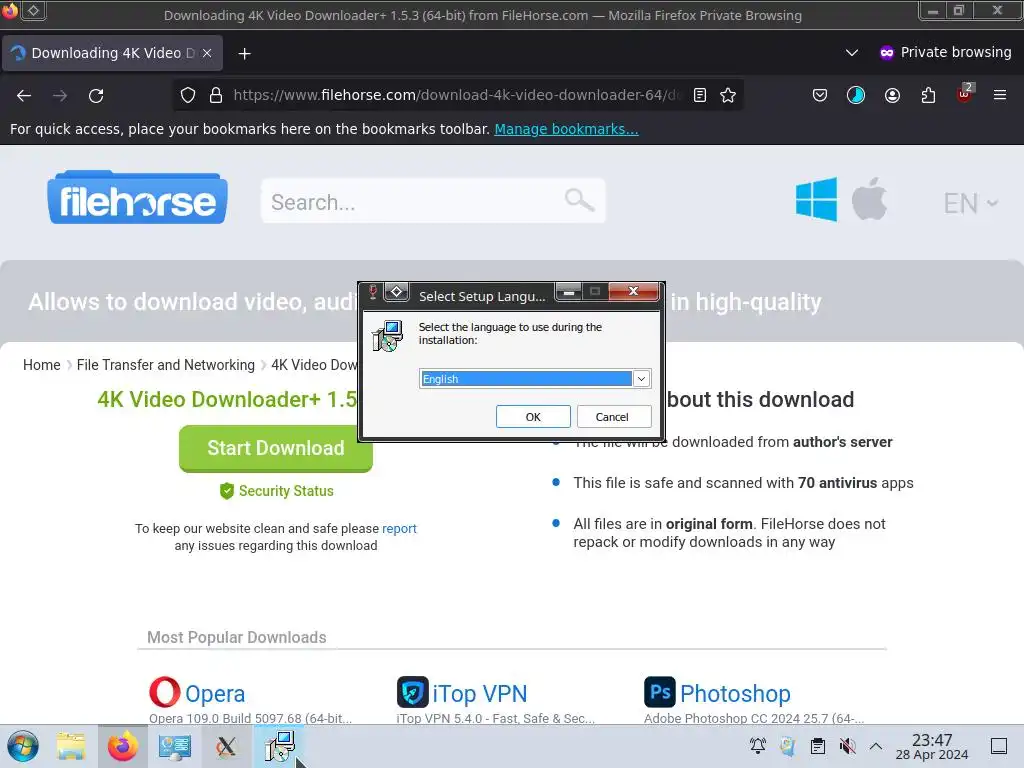Close the Downloading 4K Video tab
The image size is (1024, 768).
click(x=207, y=53)
